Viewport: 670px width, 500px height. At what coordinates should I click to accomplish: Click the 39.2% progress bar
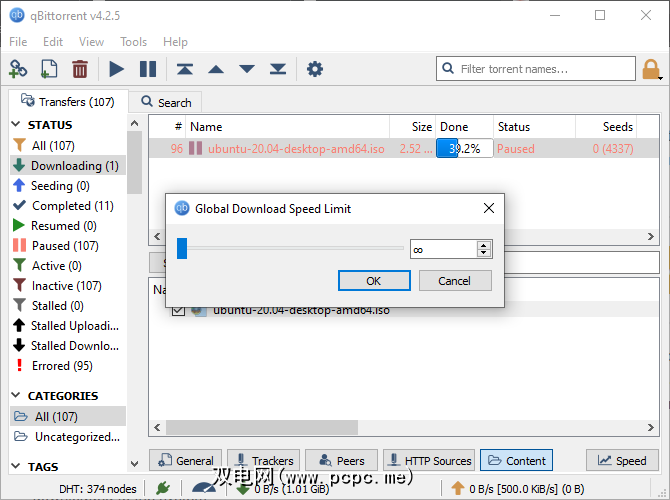tap(464, 148)
